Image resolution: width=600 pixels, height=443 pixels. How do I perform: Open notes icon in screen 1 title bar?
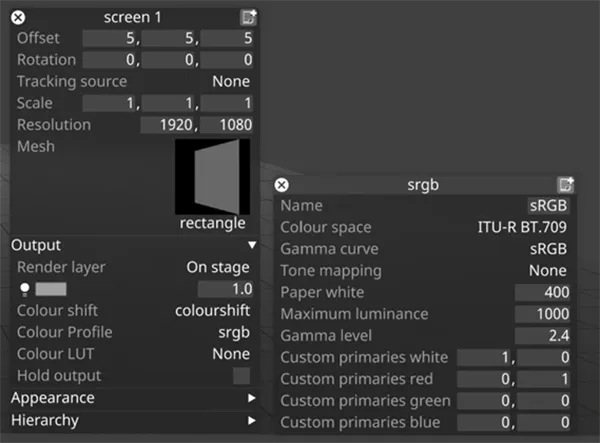click(x=248, y=18)
